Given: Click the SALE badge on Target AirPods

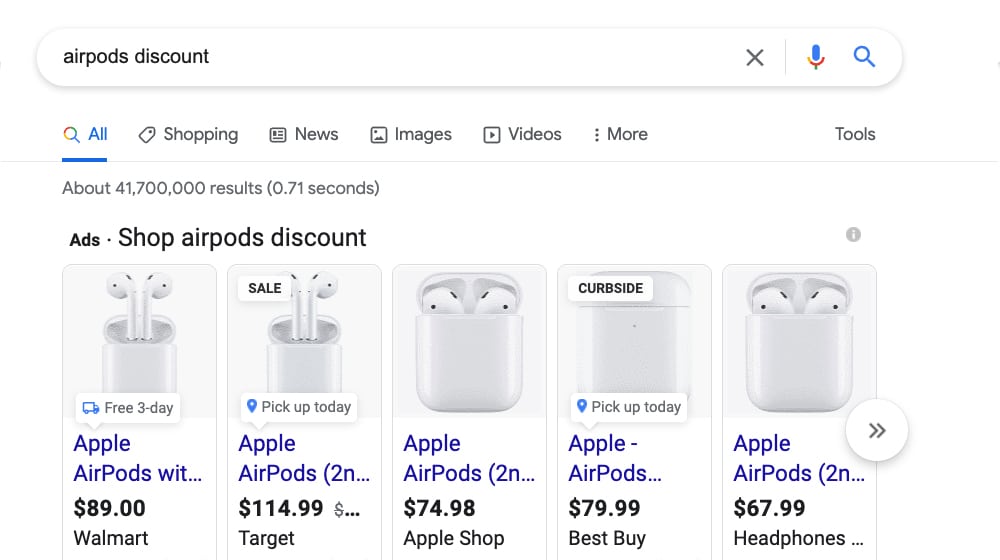Looking at the screenshot, I should pyautogui.click(x=264, y=288).
